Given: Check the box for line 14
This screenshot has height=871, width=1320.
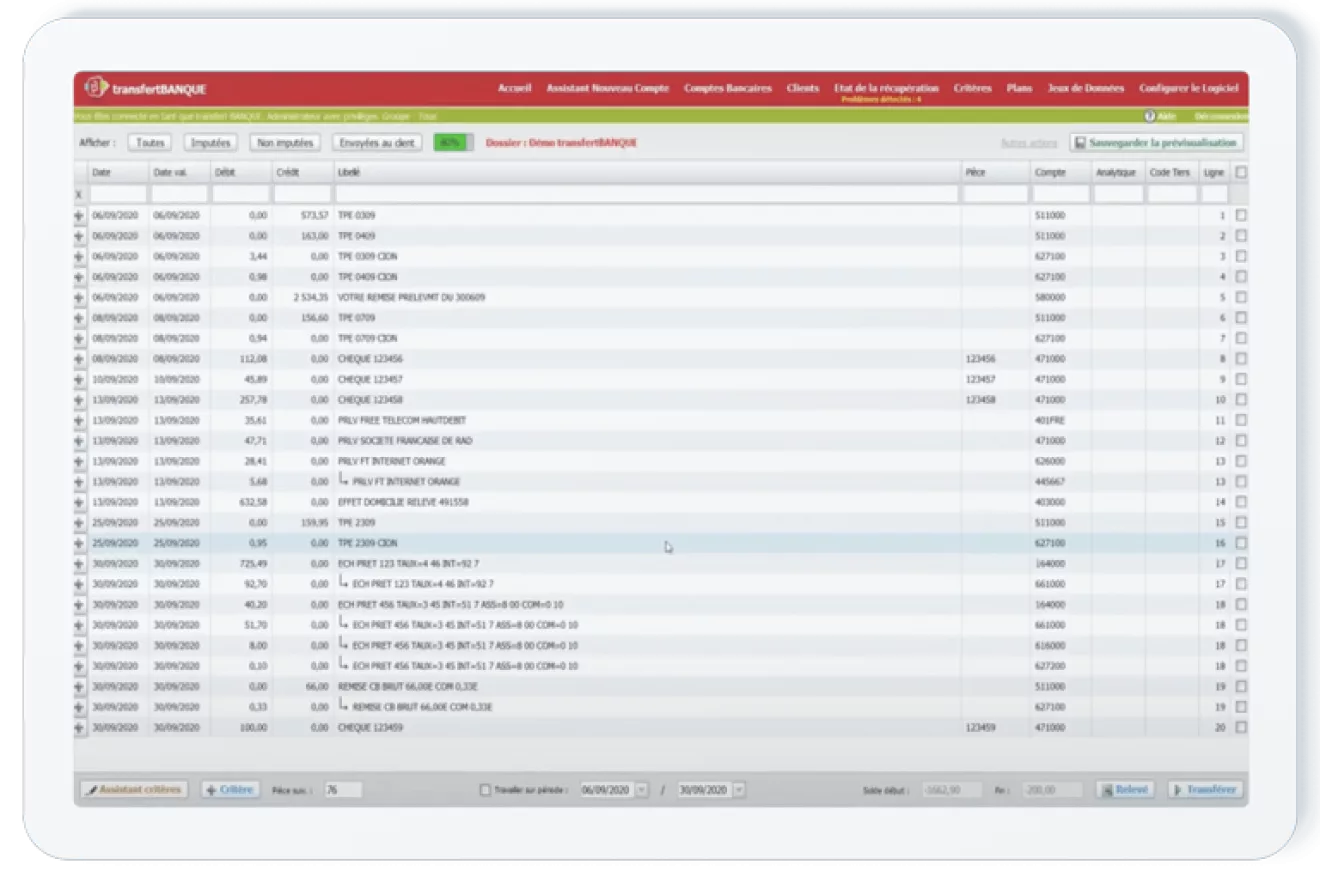Looking at the screenshot, I should 1241,502.
